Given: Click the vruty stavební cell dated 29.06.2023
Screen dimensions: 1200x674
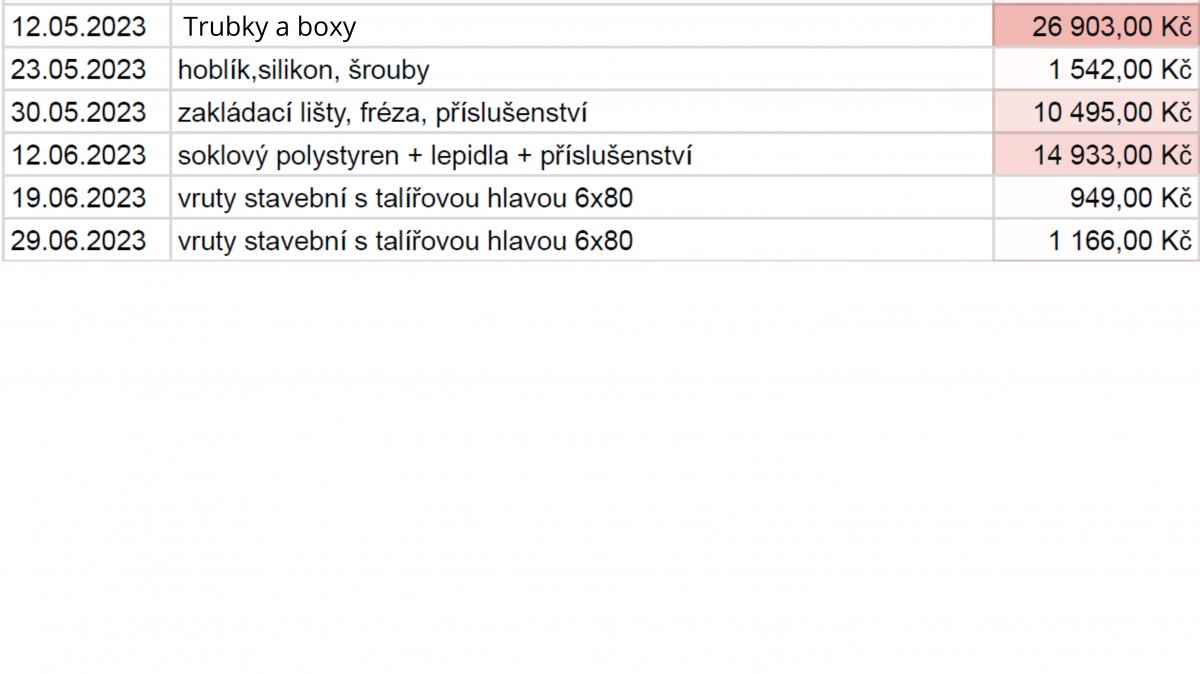Looking at the screenshot, I should 582,241.
